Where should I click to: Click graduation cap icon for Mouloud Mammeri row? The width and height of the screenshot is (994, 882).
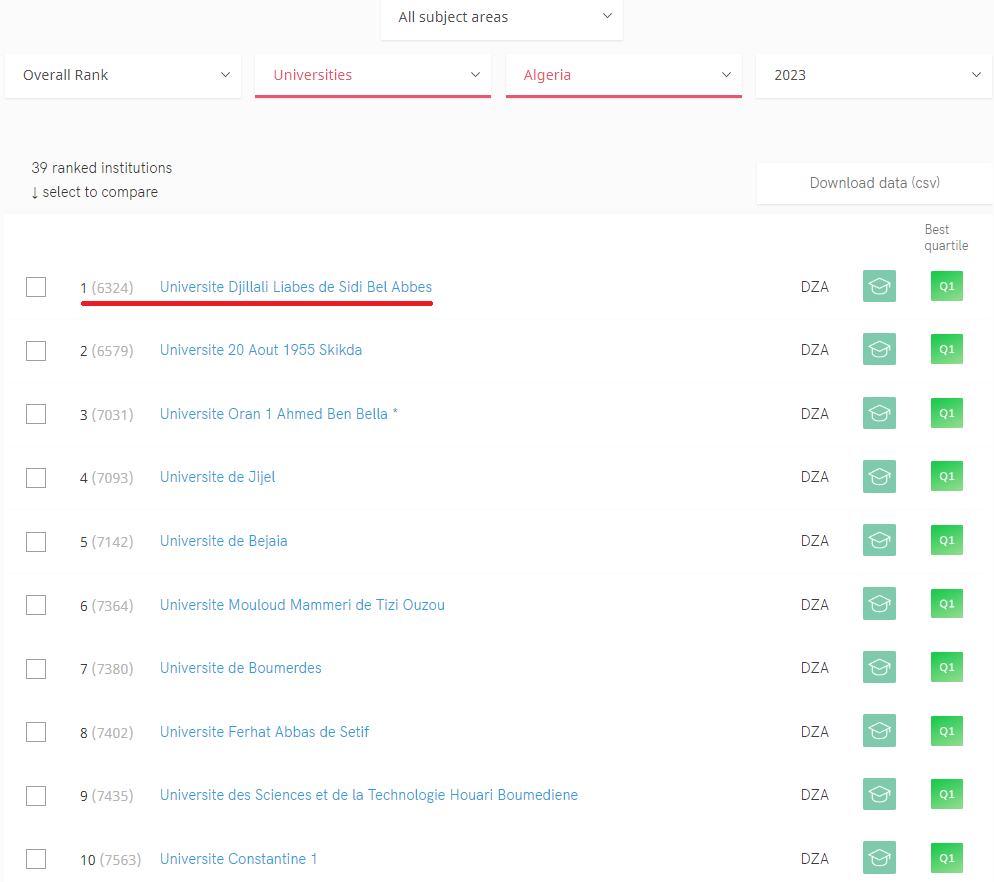coord(879,604)
